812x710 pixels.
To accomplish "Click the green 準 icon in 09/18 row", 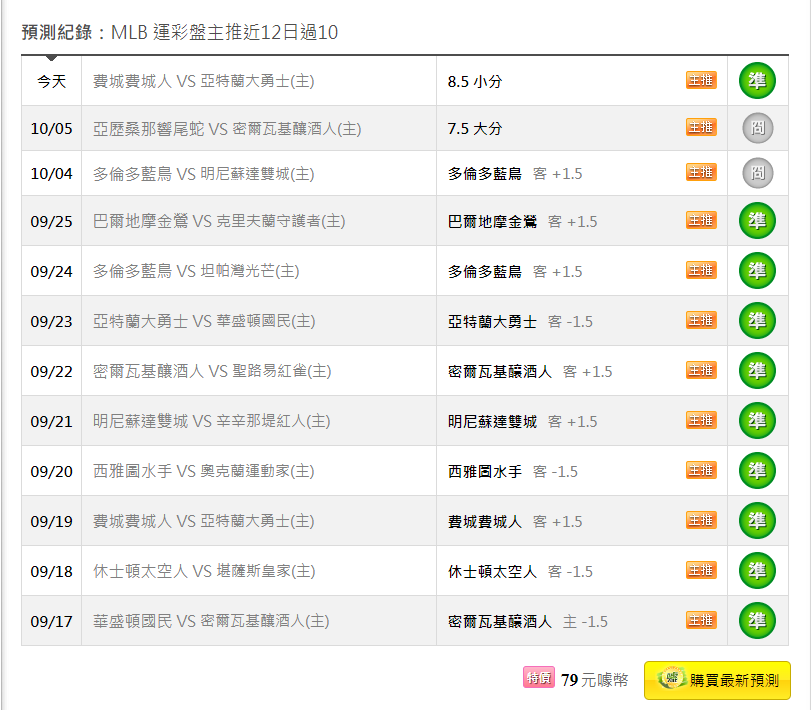I will point(757,570).
